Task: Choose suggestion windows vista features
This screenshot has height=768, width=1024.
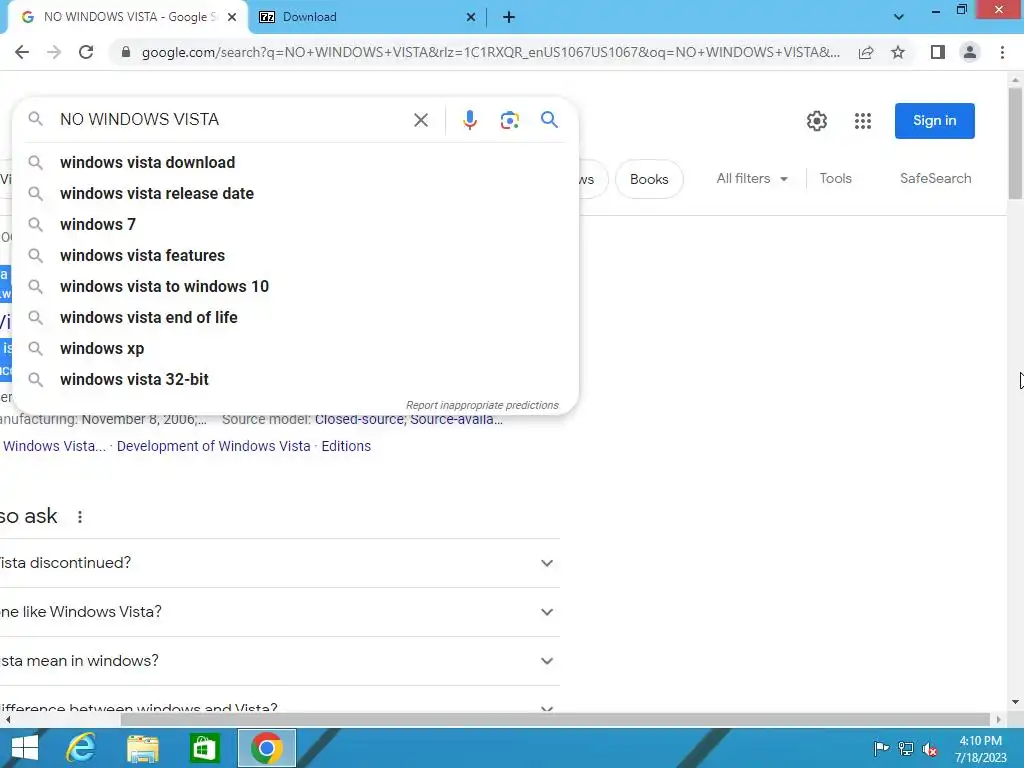Action: [x=295, y=255]
